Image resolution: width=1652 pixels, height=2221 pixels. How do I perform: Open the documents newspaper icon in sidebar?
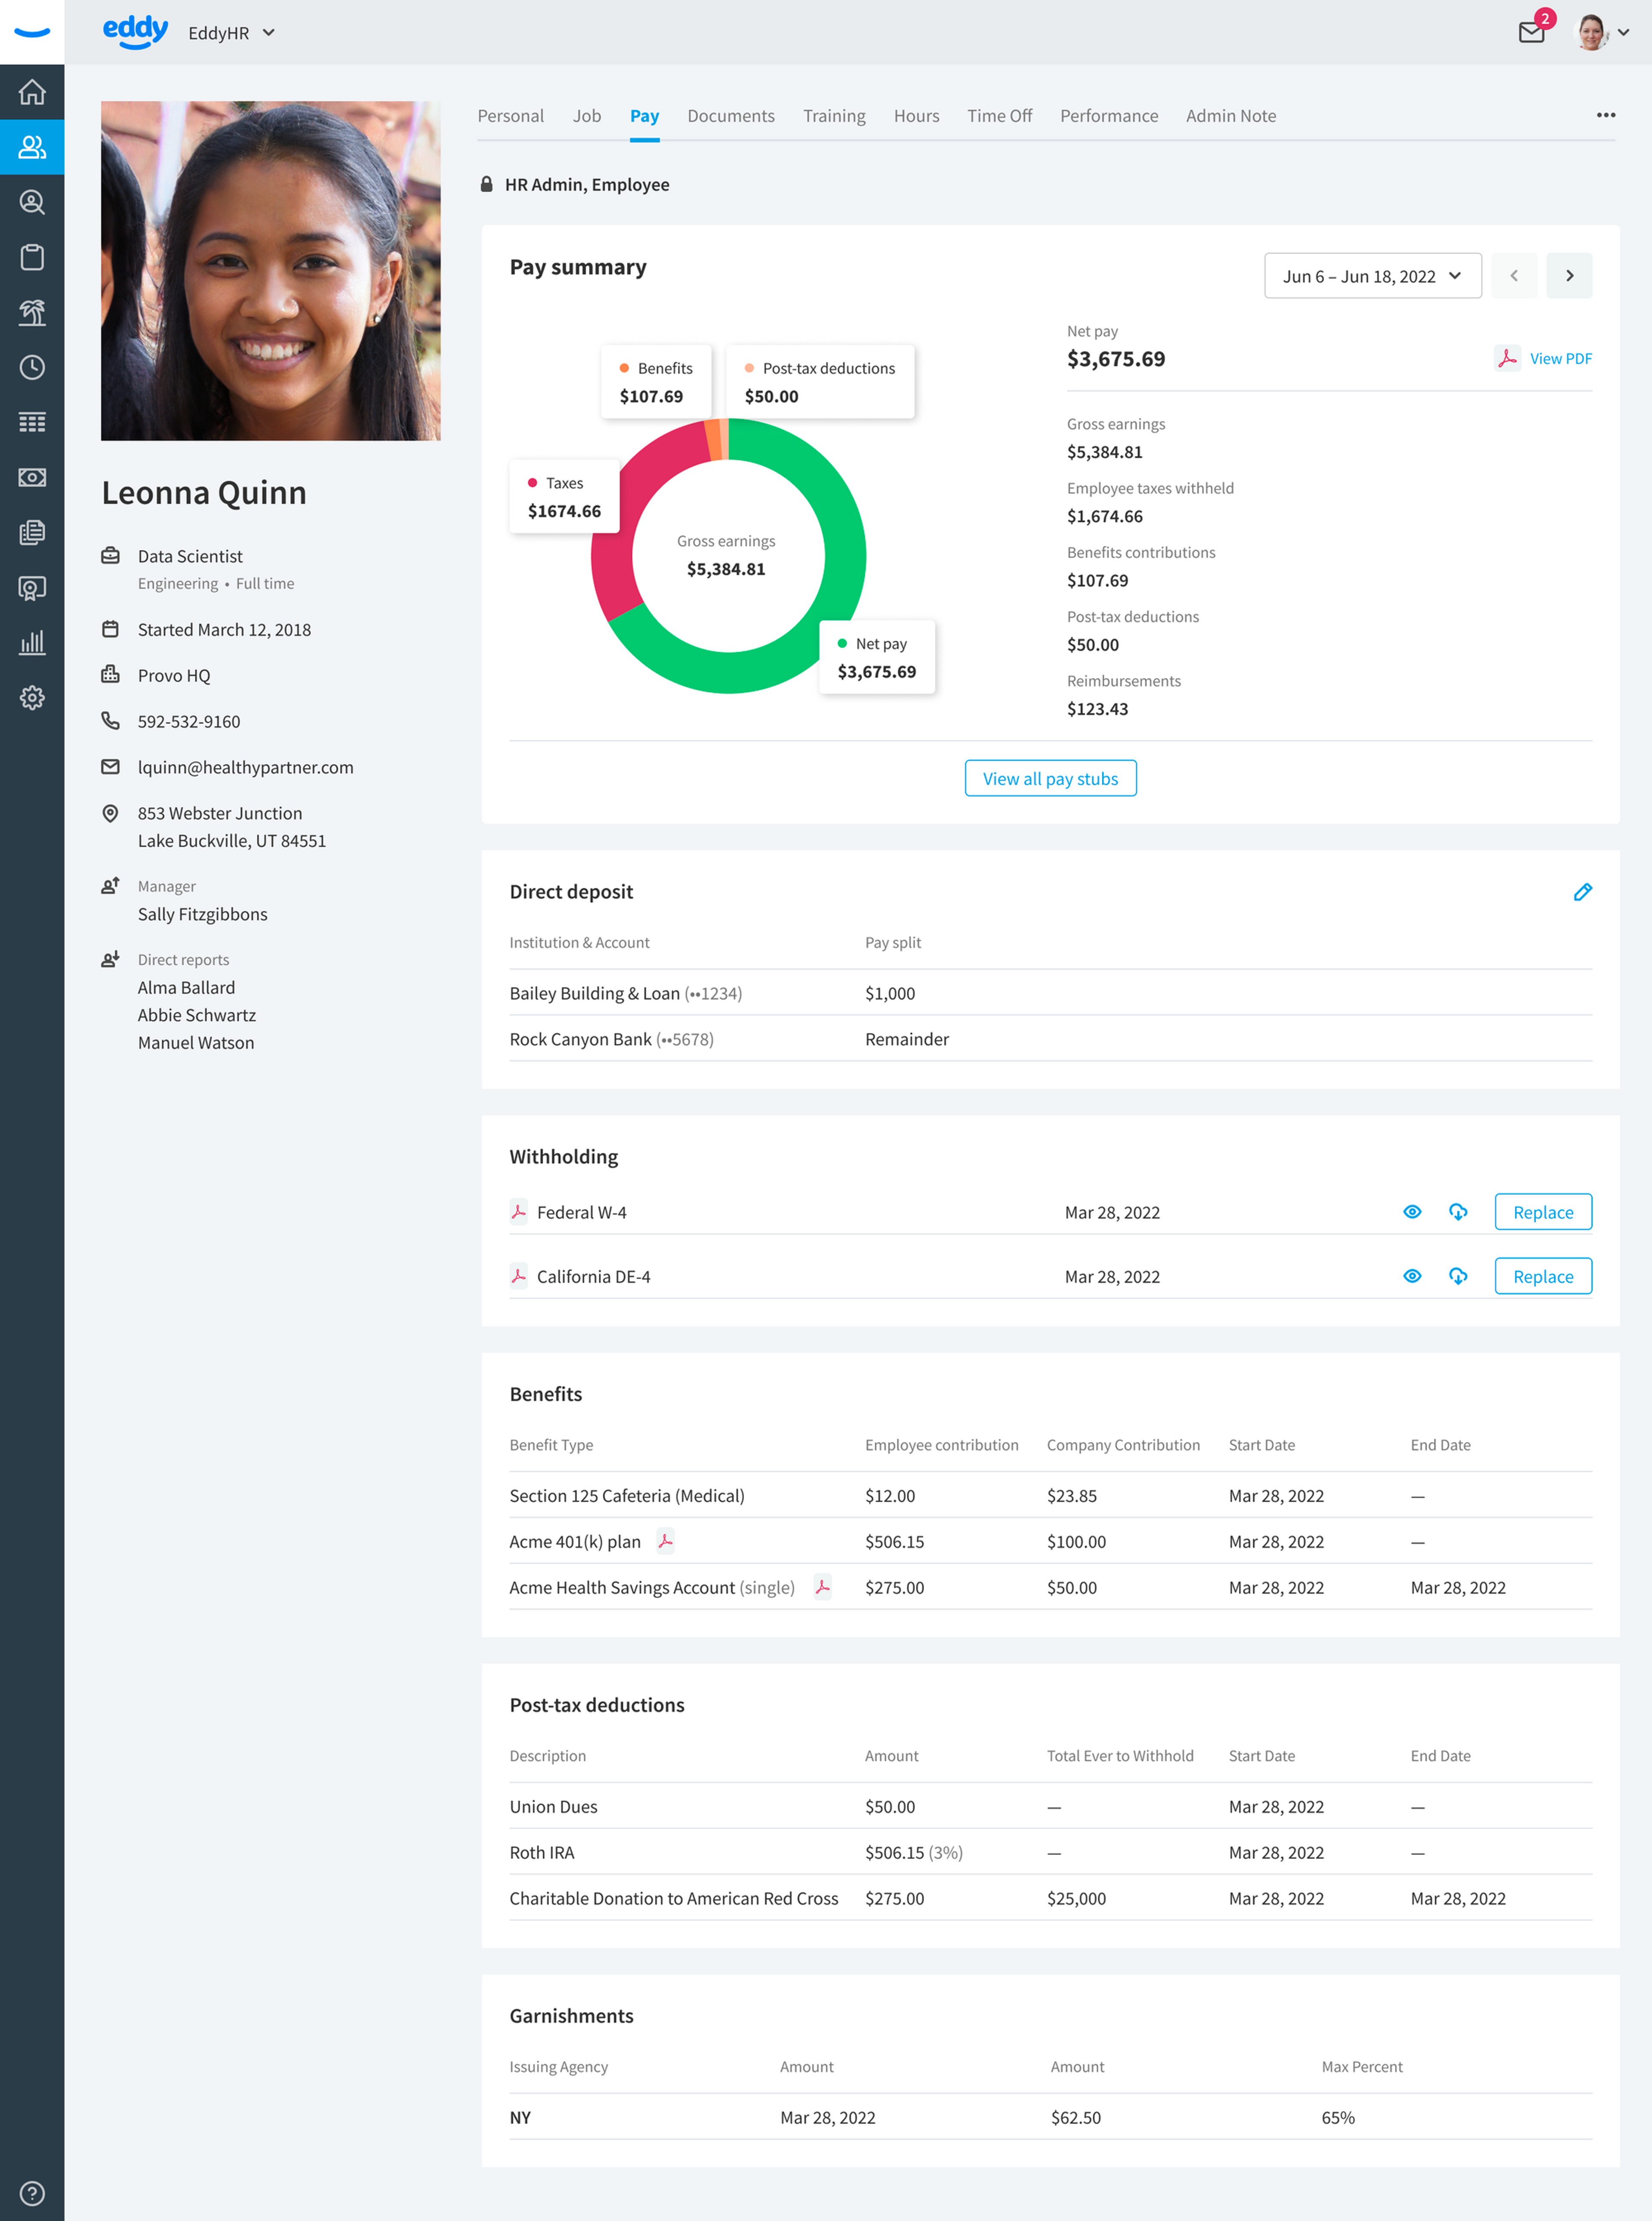tap(32, 532)
